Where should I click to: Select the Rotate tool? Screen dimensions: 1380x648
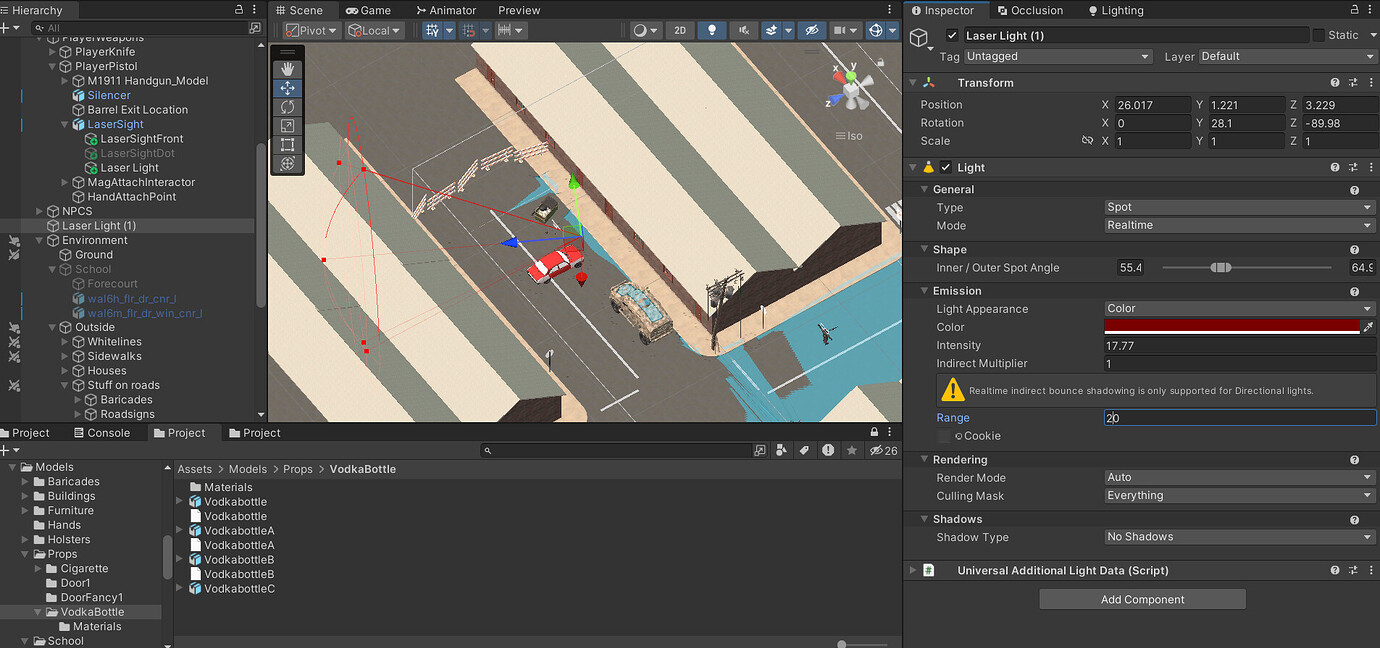click(x=288, y=107)
